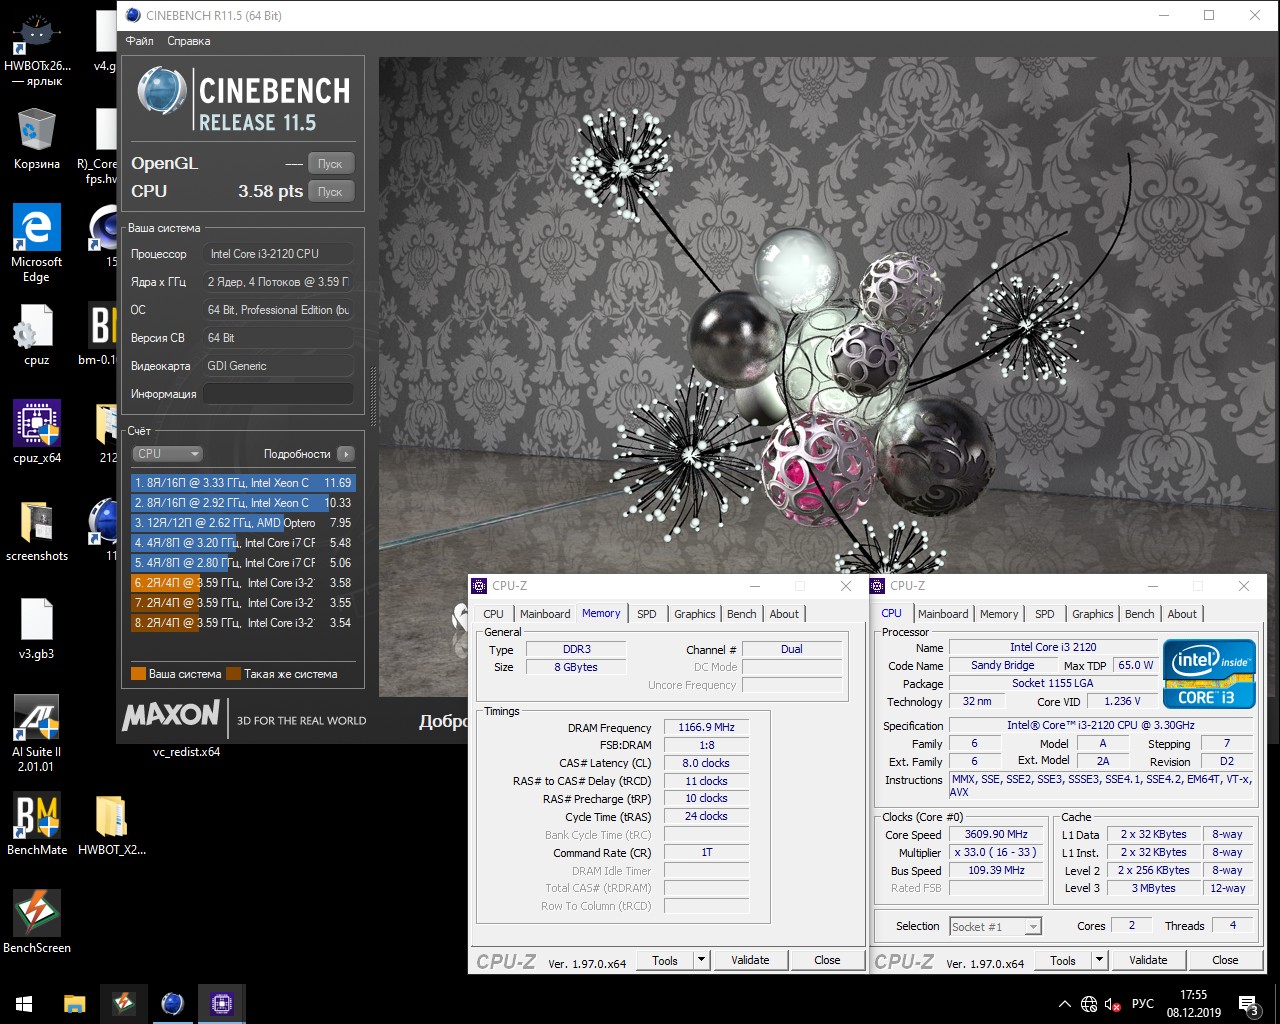Viewport: 1280px width, 1024px height.
Task: Click Close button in right CPU-Z window
Action: coord(1225,960)
